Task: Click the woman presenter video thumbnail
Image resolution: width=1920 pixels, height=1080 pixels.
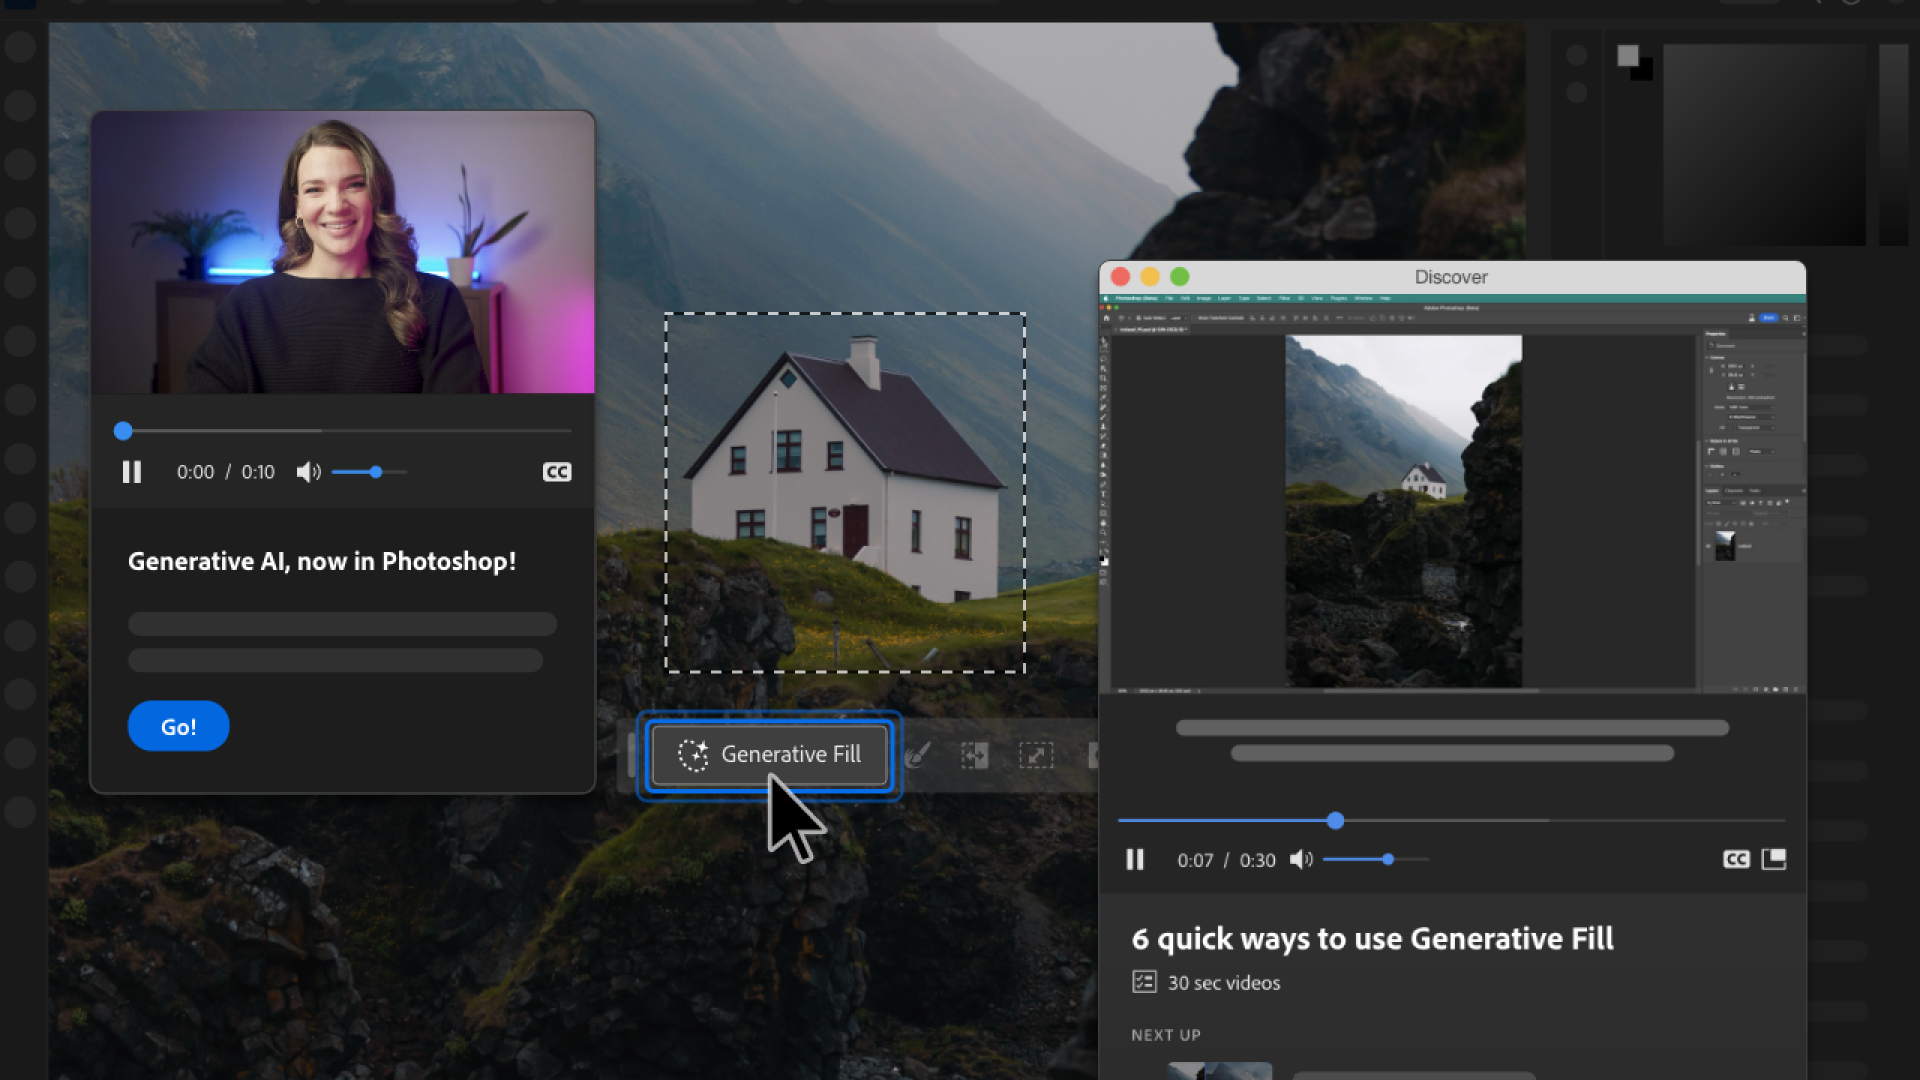Action: [343, 252]
